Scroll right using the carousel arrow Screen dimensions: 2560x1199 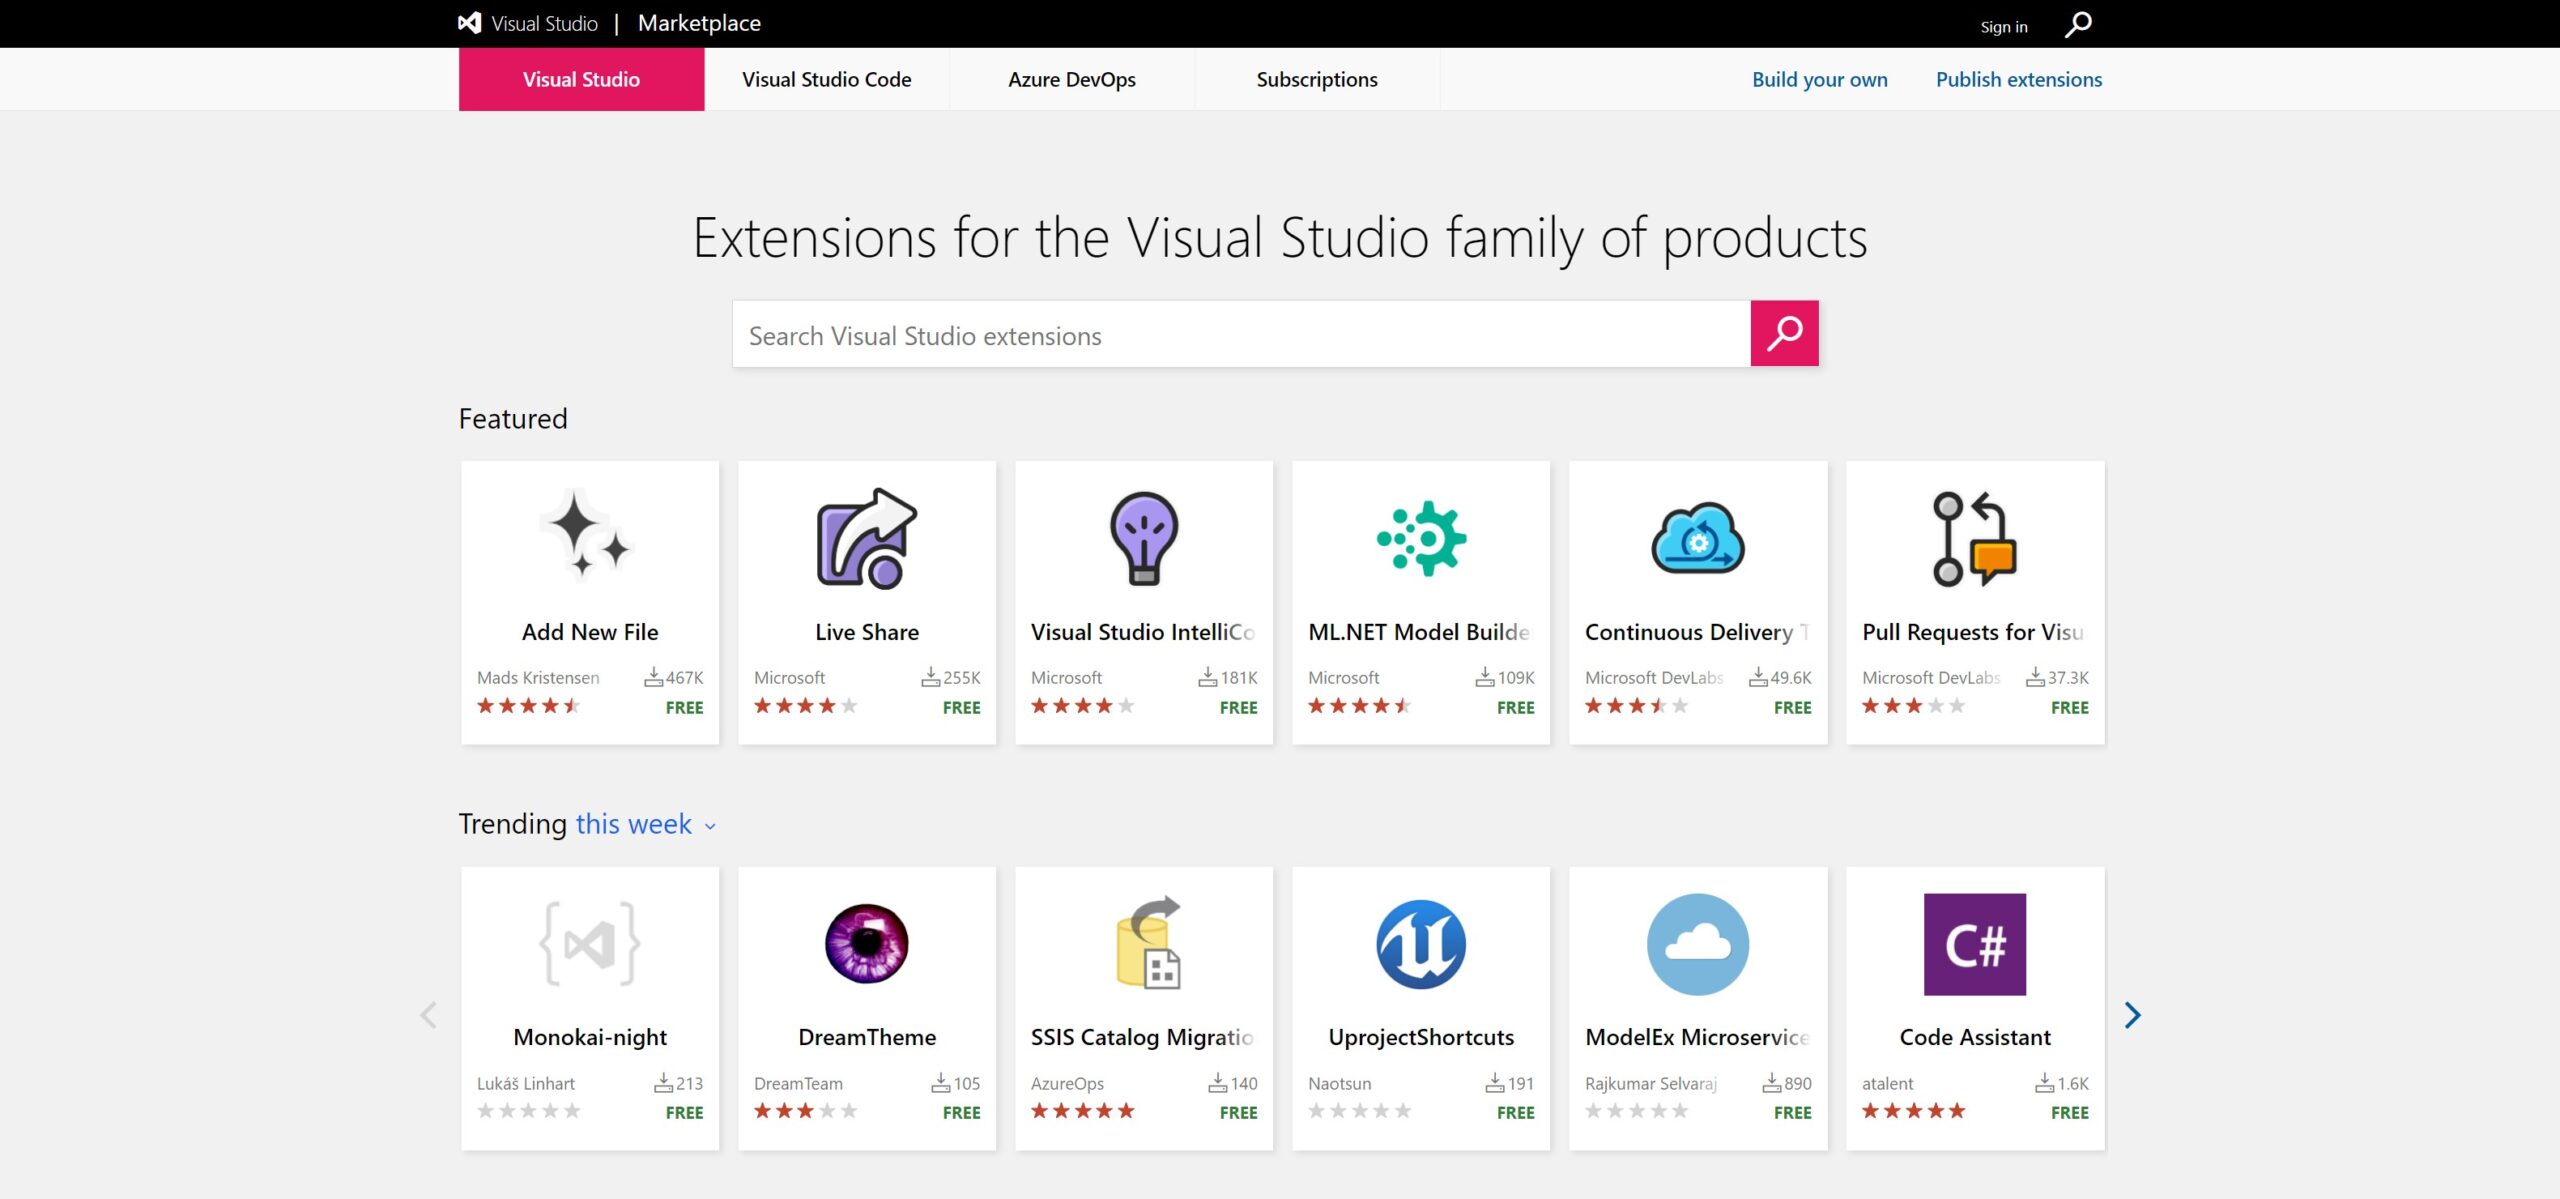coord(2132,1014)
